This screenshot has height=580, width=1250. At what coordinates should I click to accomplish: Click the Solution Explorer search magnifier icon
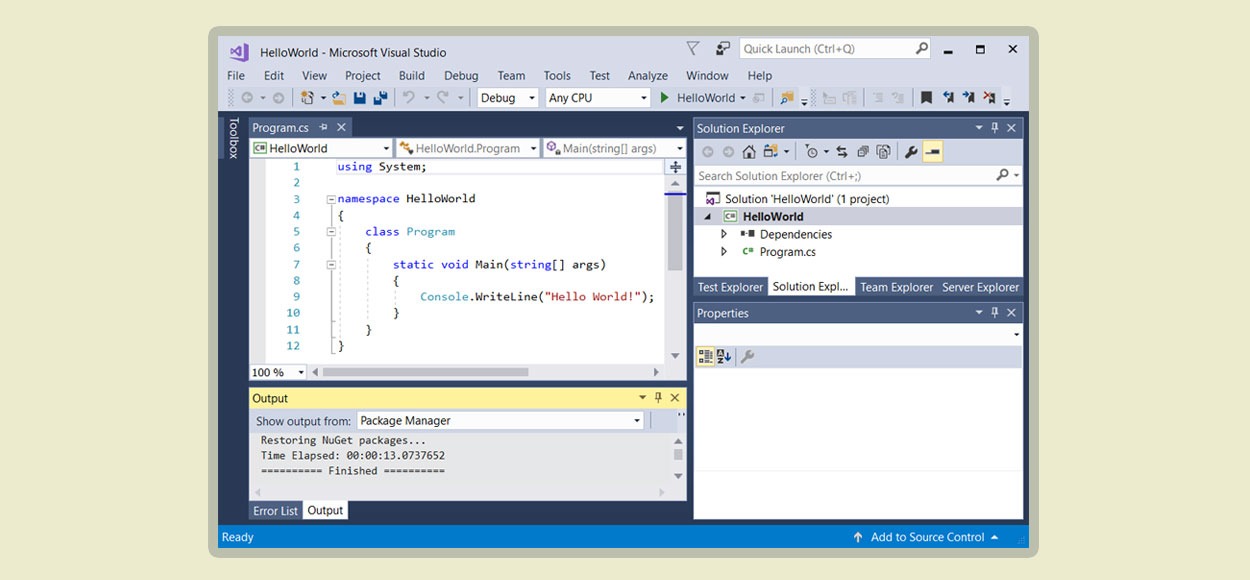point(1003,175)
